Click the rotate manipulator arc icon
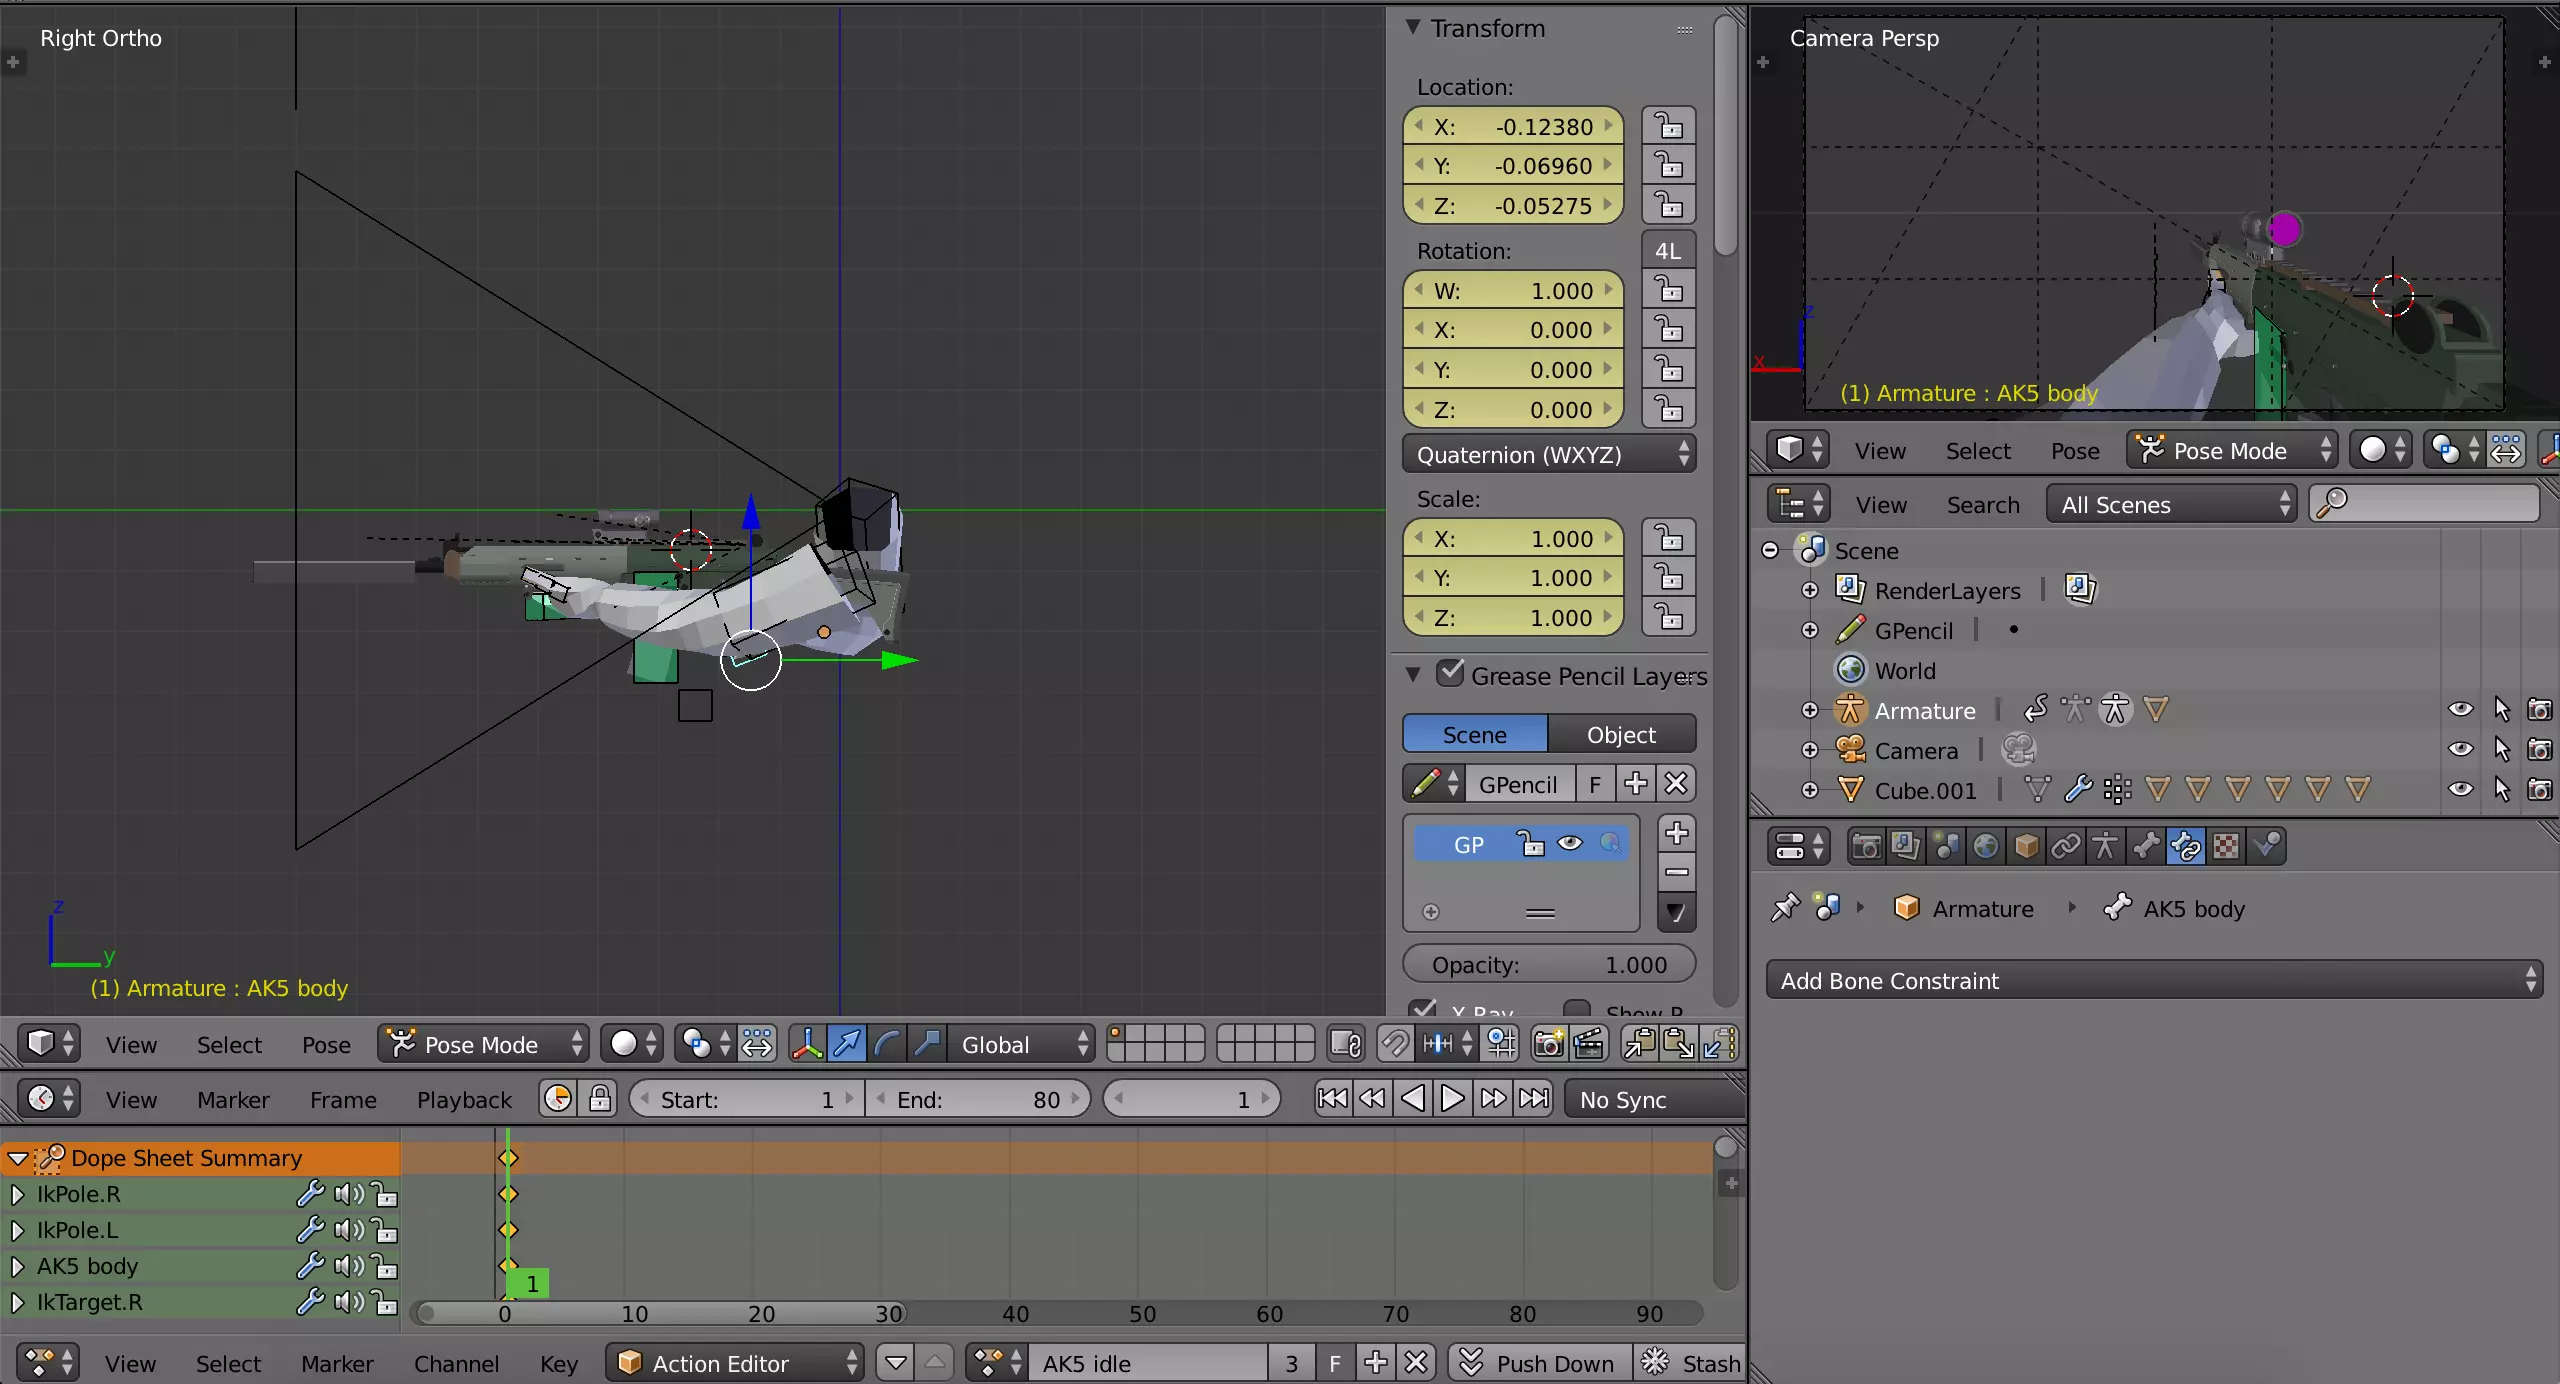The height and width of the screenshot is (1384, 2560). [x=886, y=1044]
